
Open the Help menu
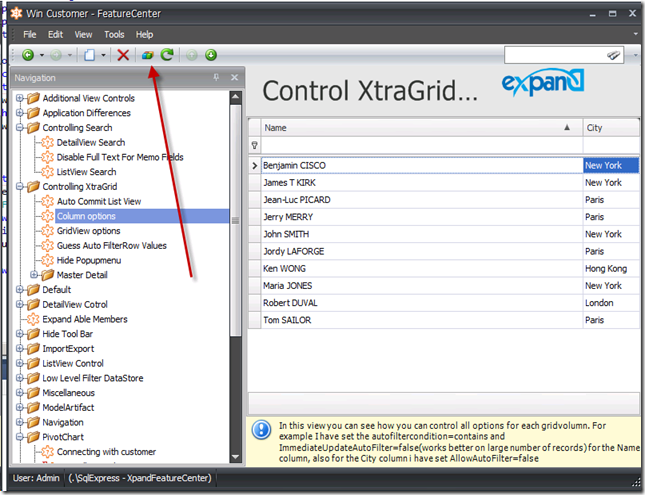pos(144,35)
